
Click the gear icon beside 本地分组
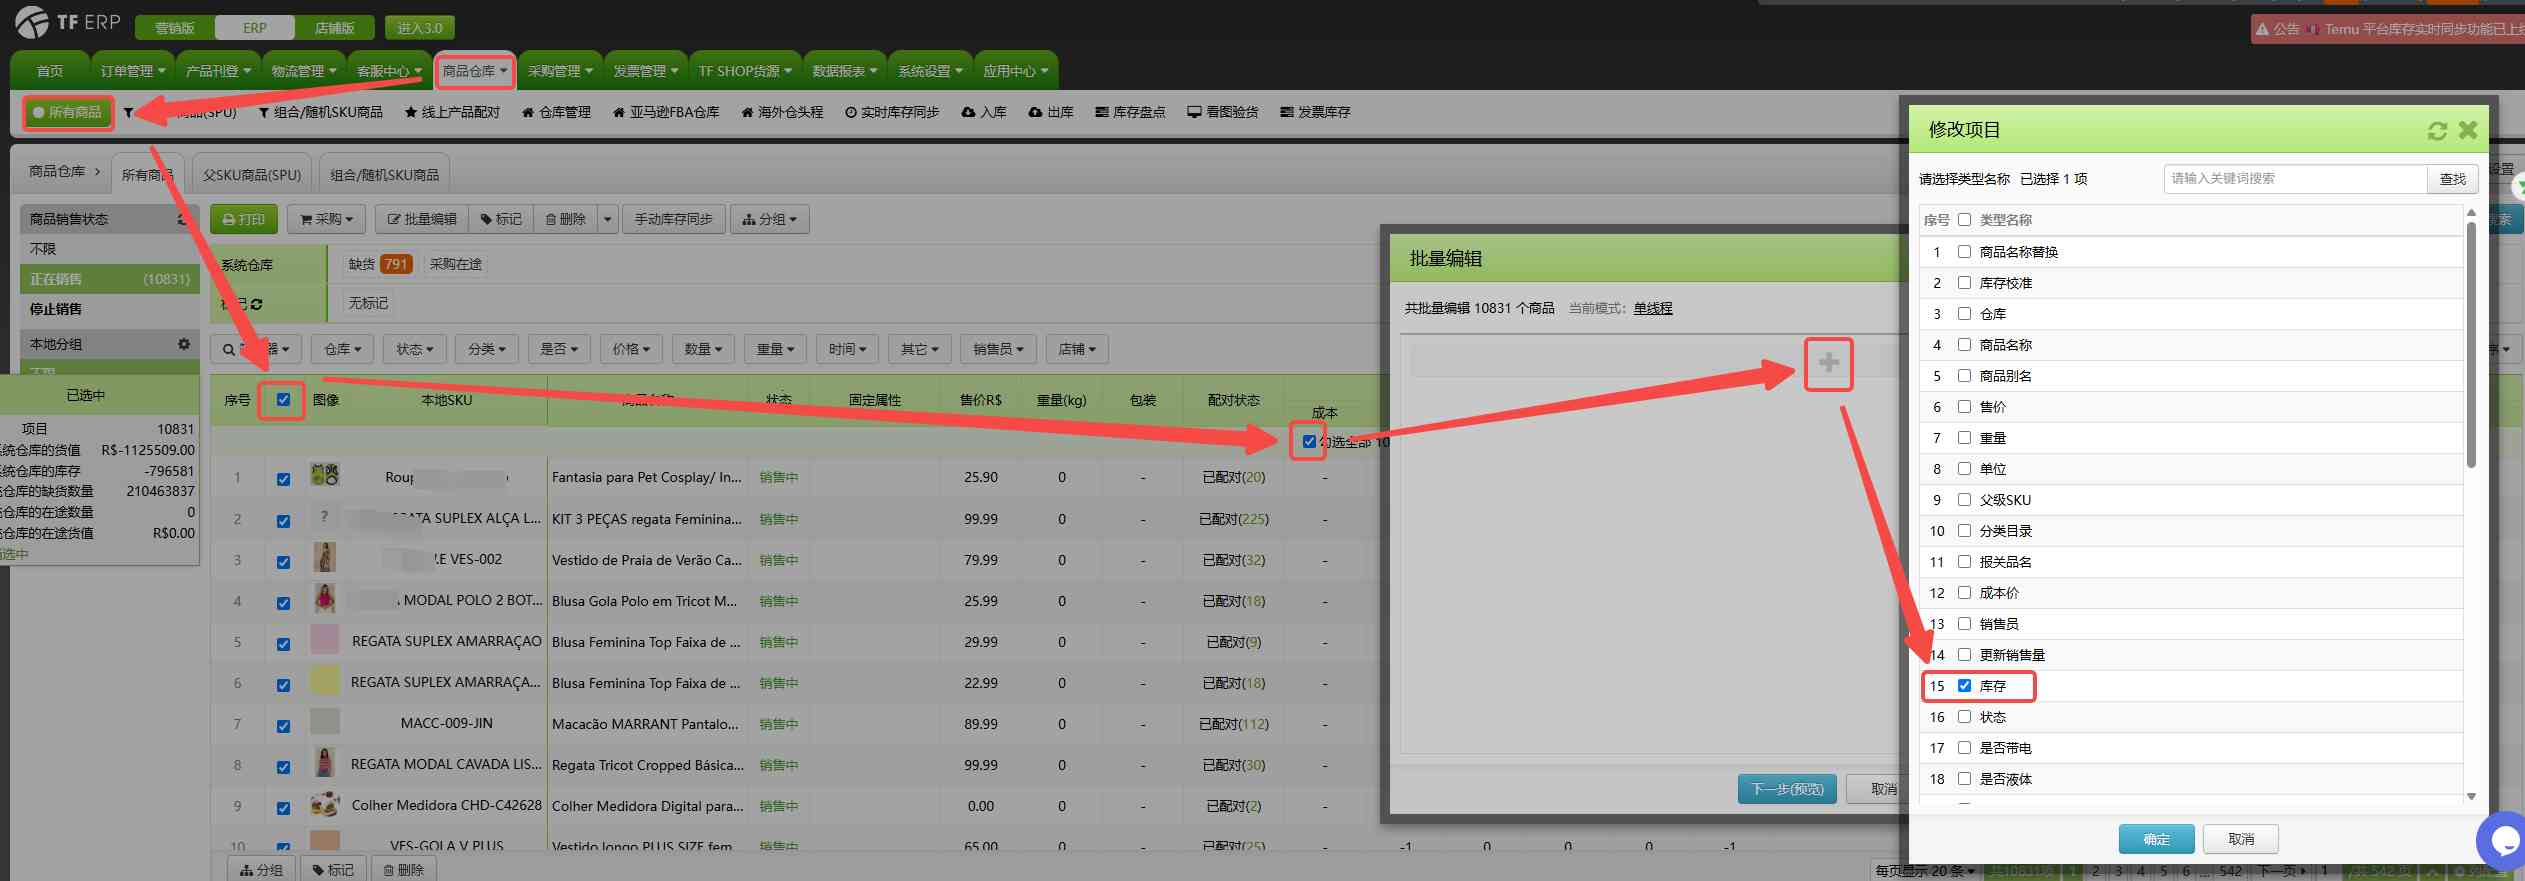184,343
